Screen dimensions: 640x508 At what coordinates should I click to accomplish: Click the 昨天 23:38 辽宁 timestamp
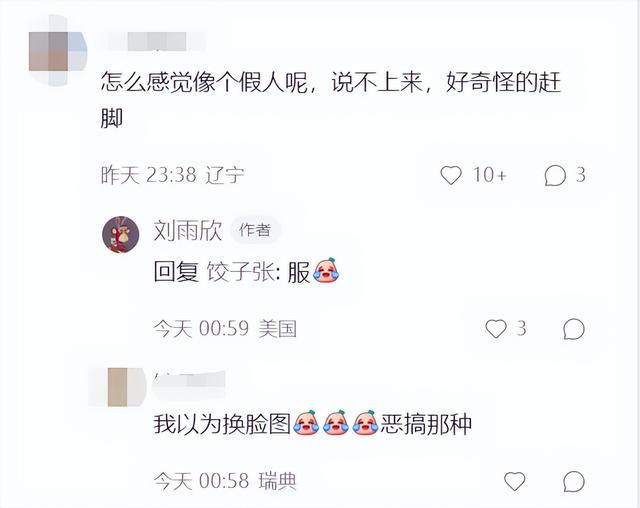coord(173,175)
